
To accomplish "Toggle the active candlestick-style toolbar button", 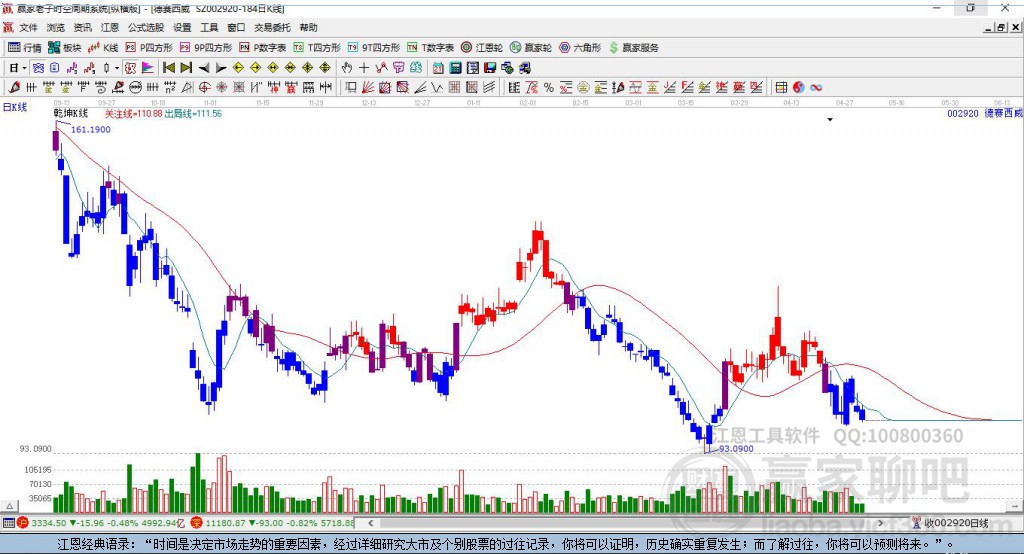I will pyautogui.click(x=38, y=67).
